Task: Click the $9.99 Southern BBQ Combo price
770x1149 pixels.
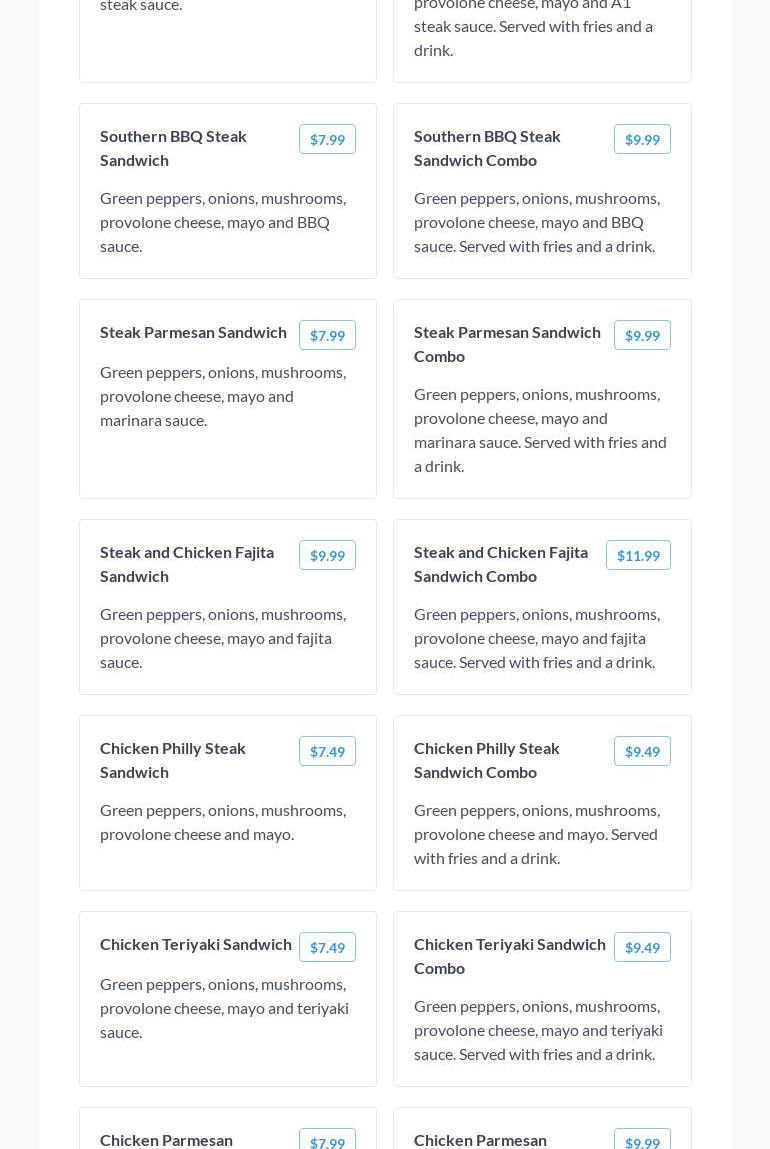Action: tap(642, 140)
